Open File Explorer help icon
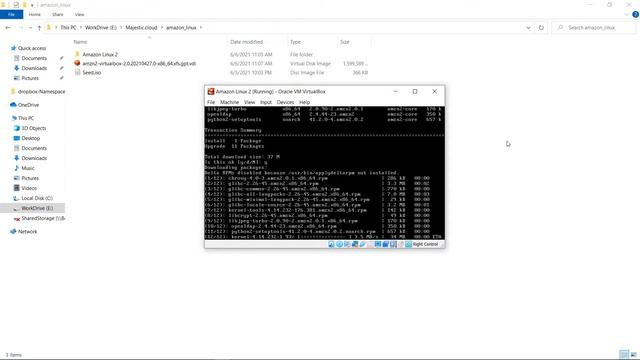The image size is (640, 360). pos(635,14)
